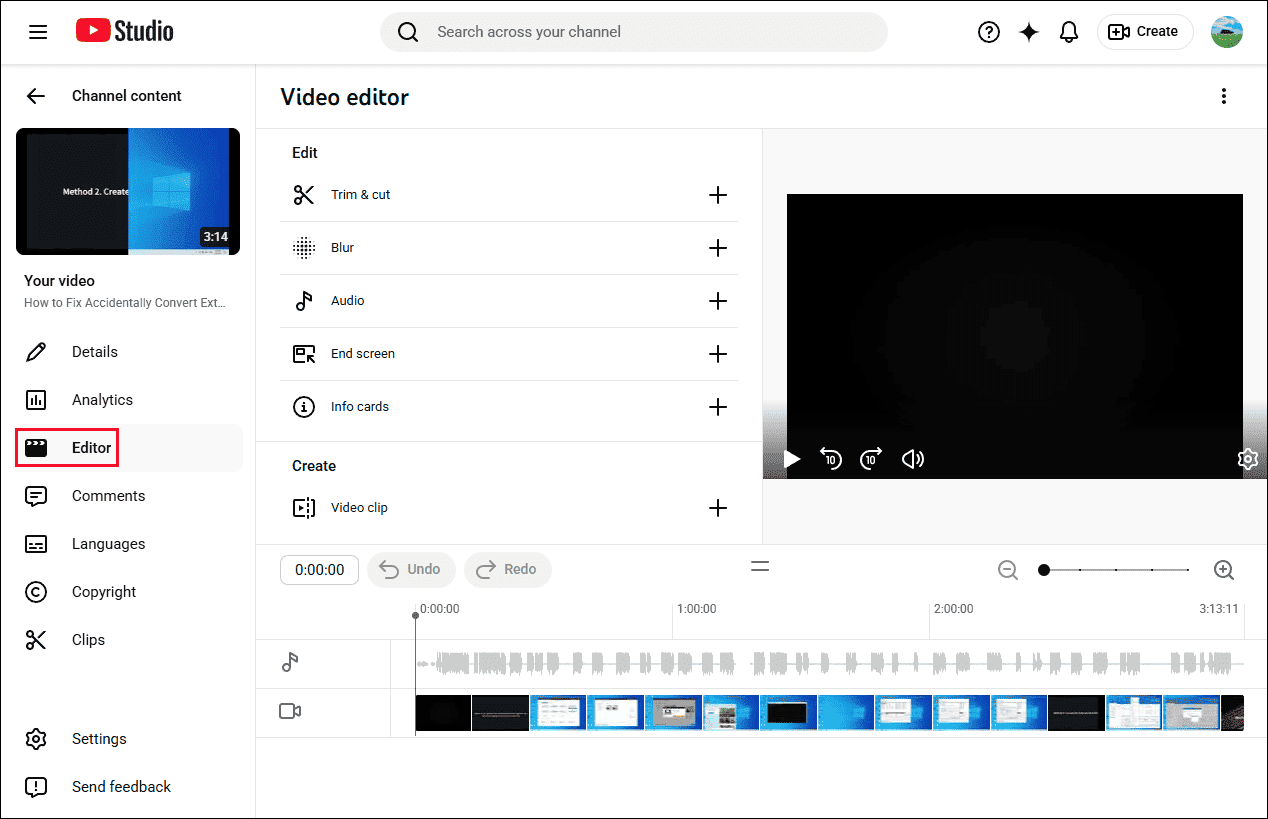Open the Video editor options menu
This screenshot has width=1268, height=819.
click(x=1224, y=95)
